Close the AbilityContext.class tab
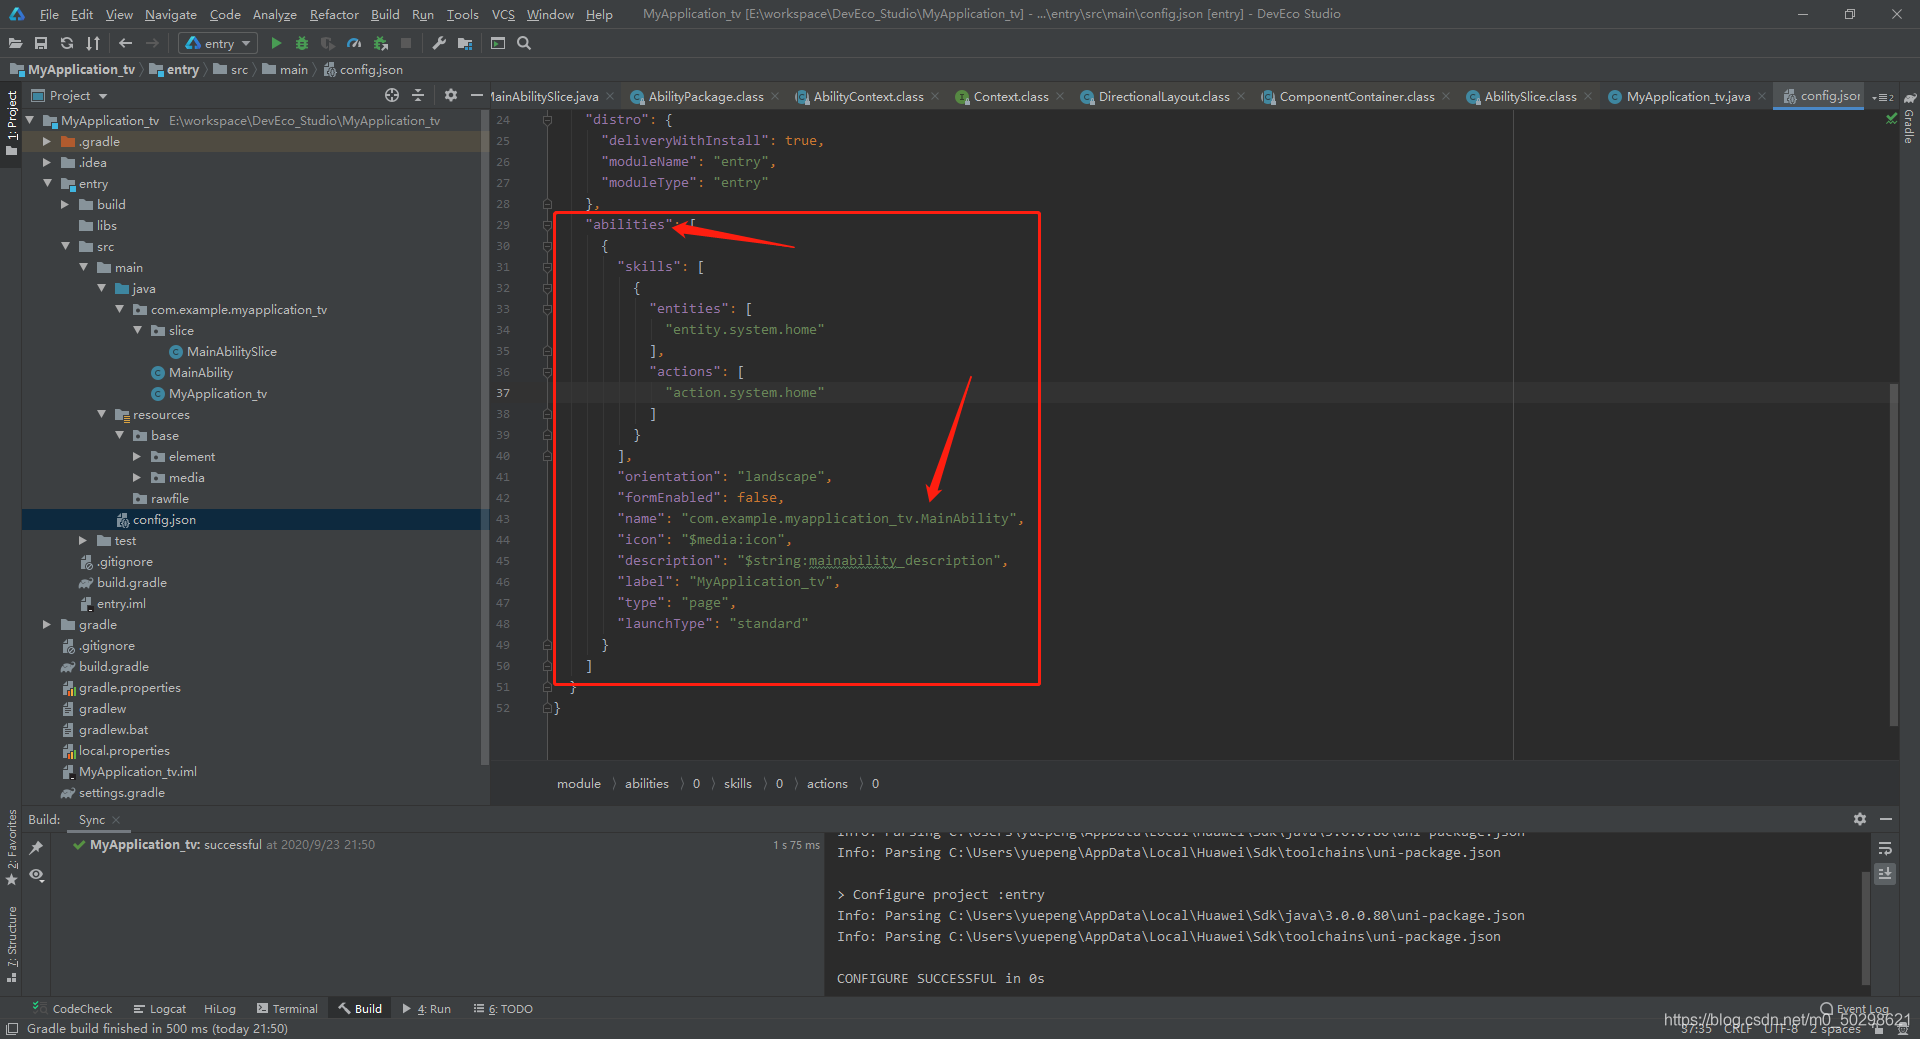The image size is (1920, 1039). click(x=935, y=97)
